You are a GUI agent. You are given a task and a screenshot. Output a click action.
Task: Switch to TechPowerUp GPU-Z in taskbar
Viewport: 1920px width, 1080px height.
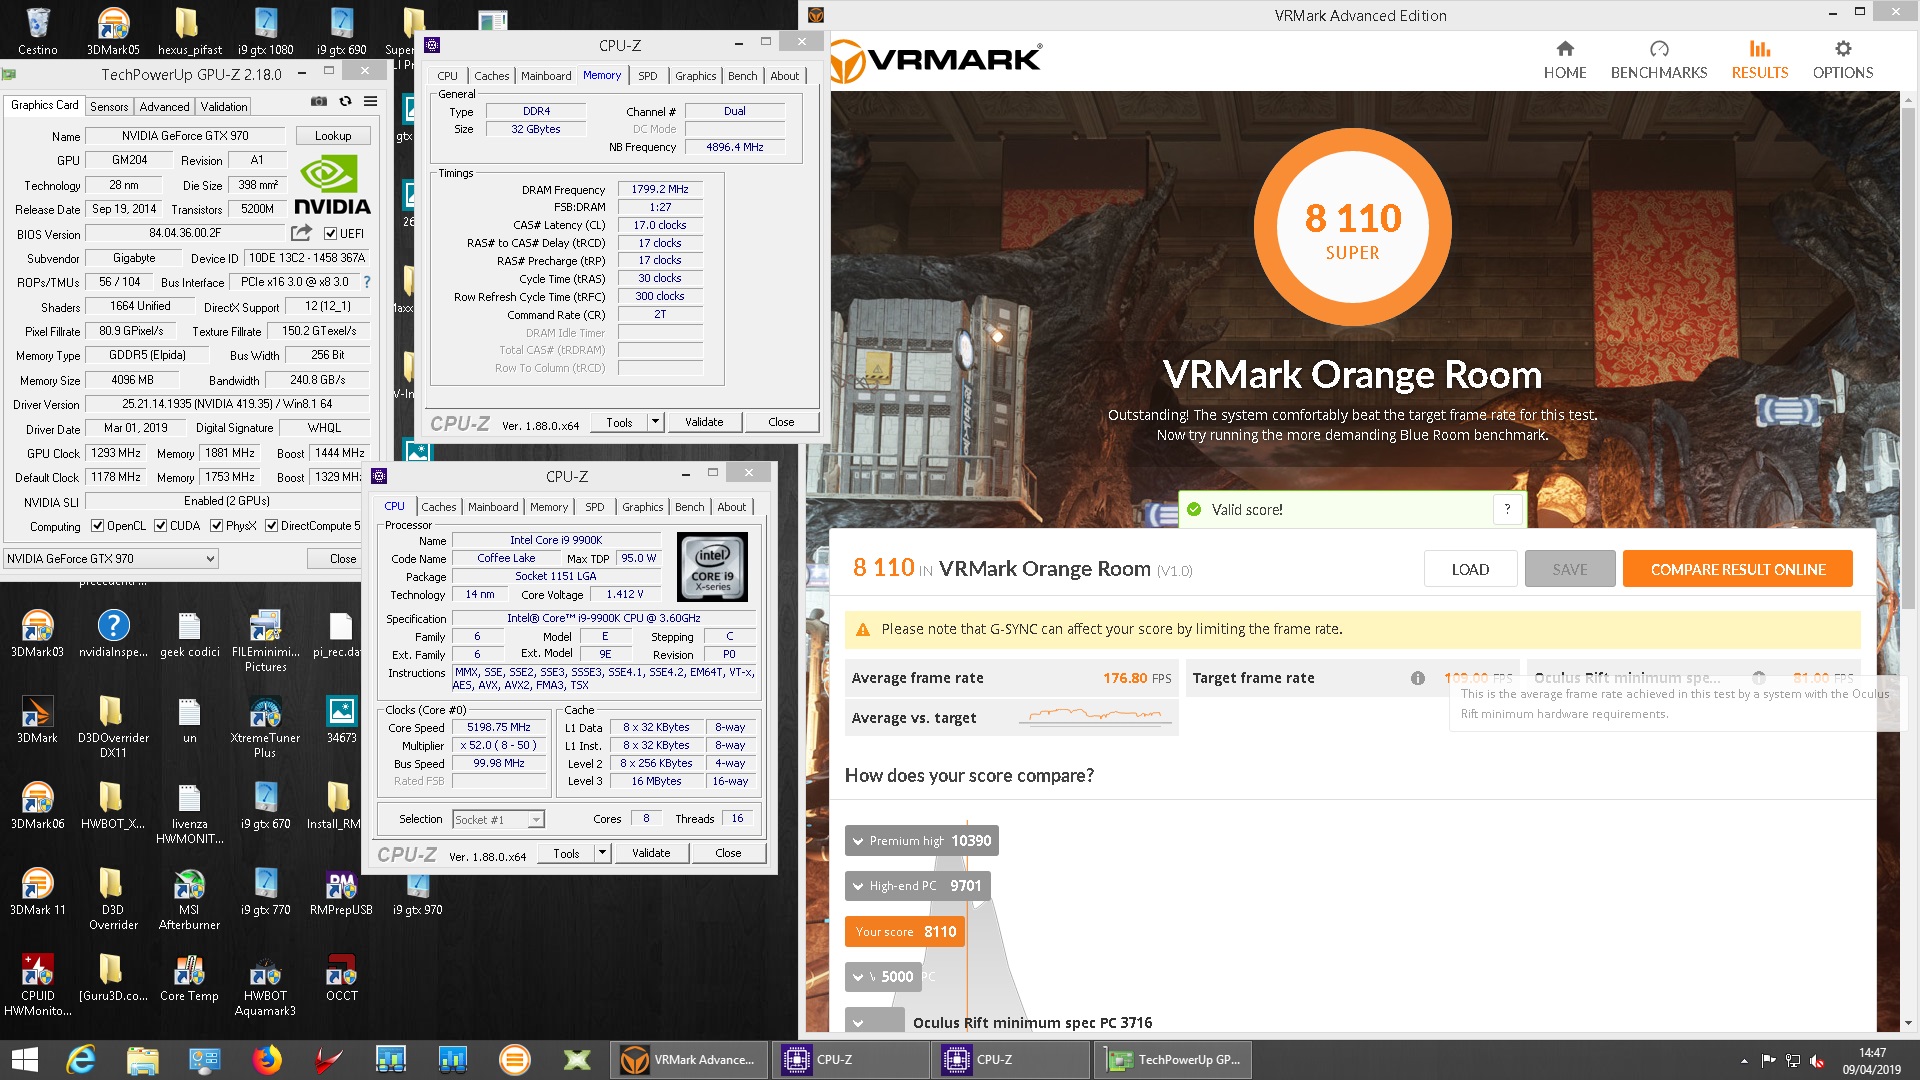click(1175, 1060)
